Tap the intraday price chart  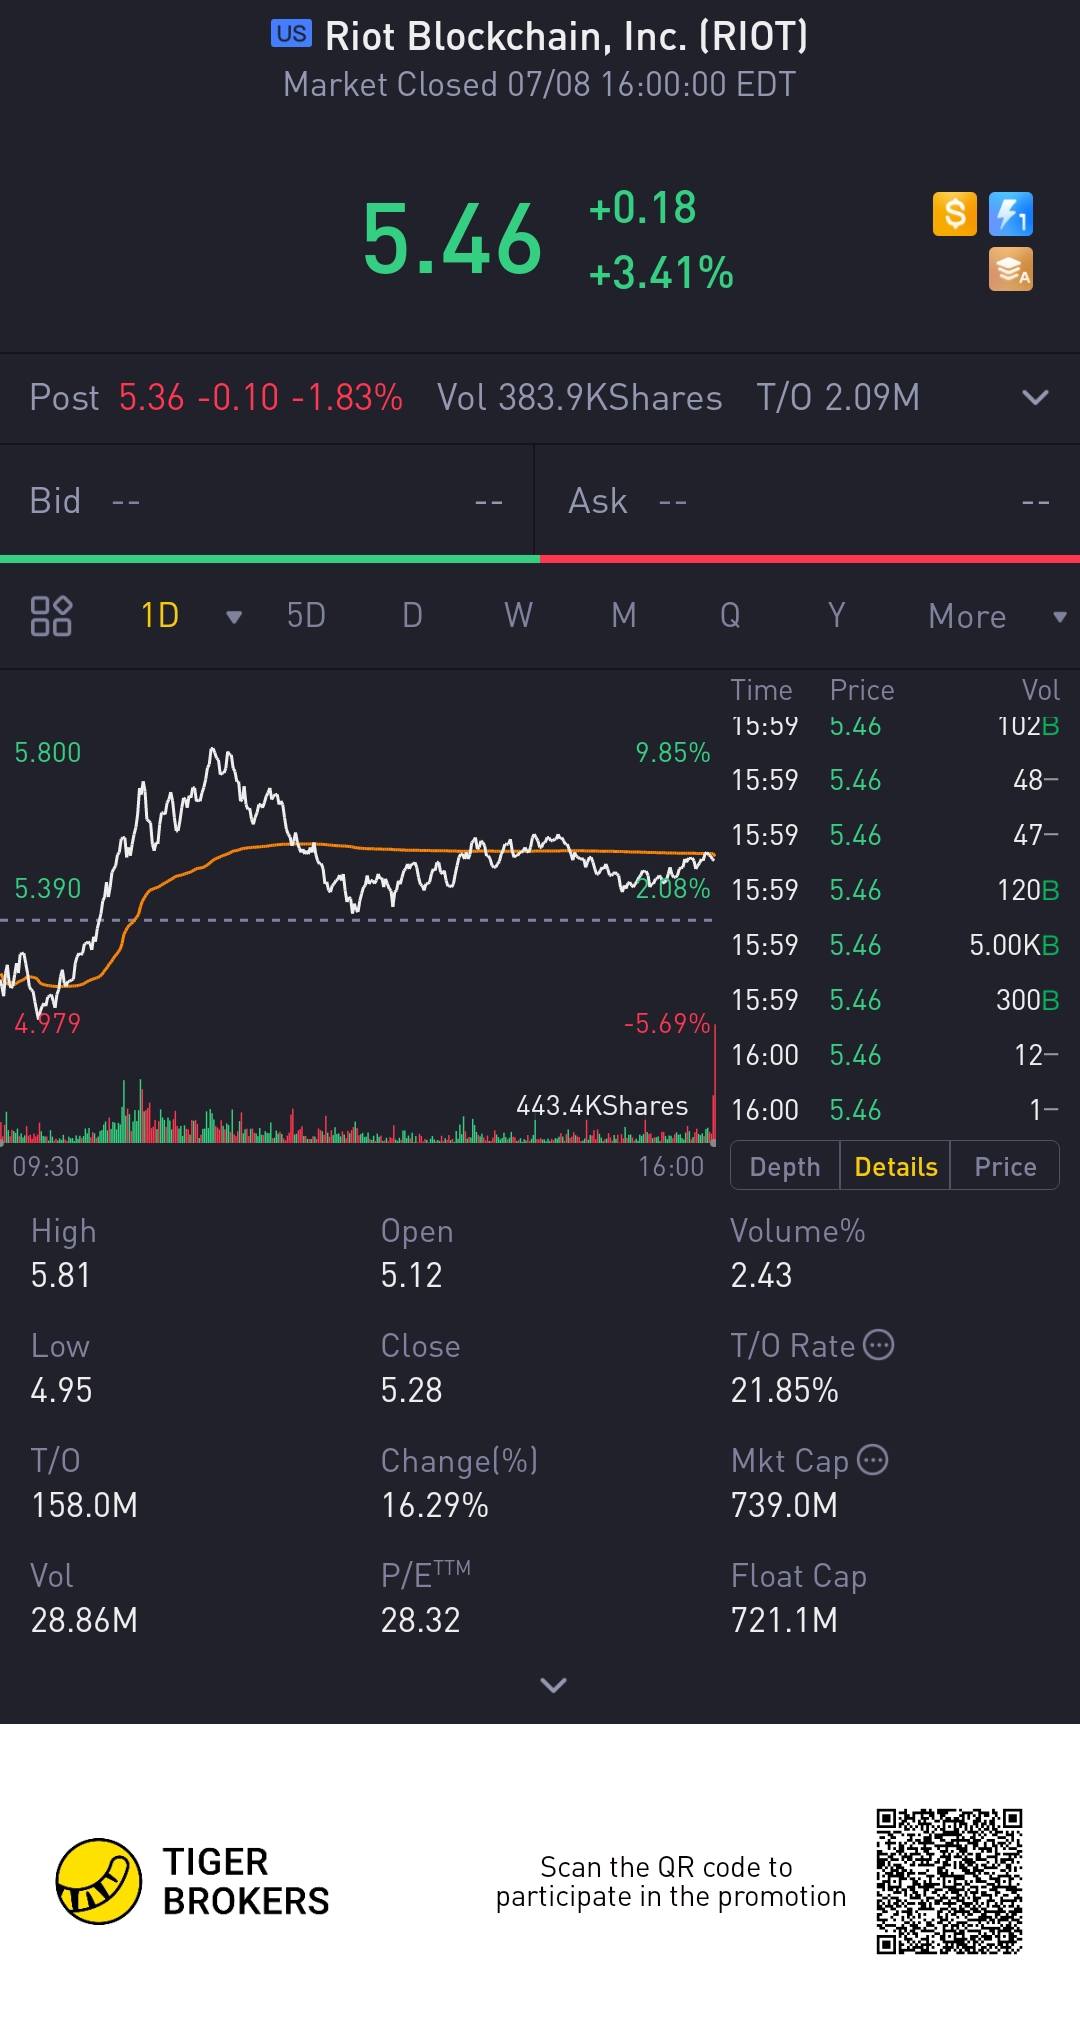click(x=358, y=885)
